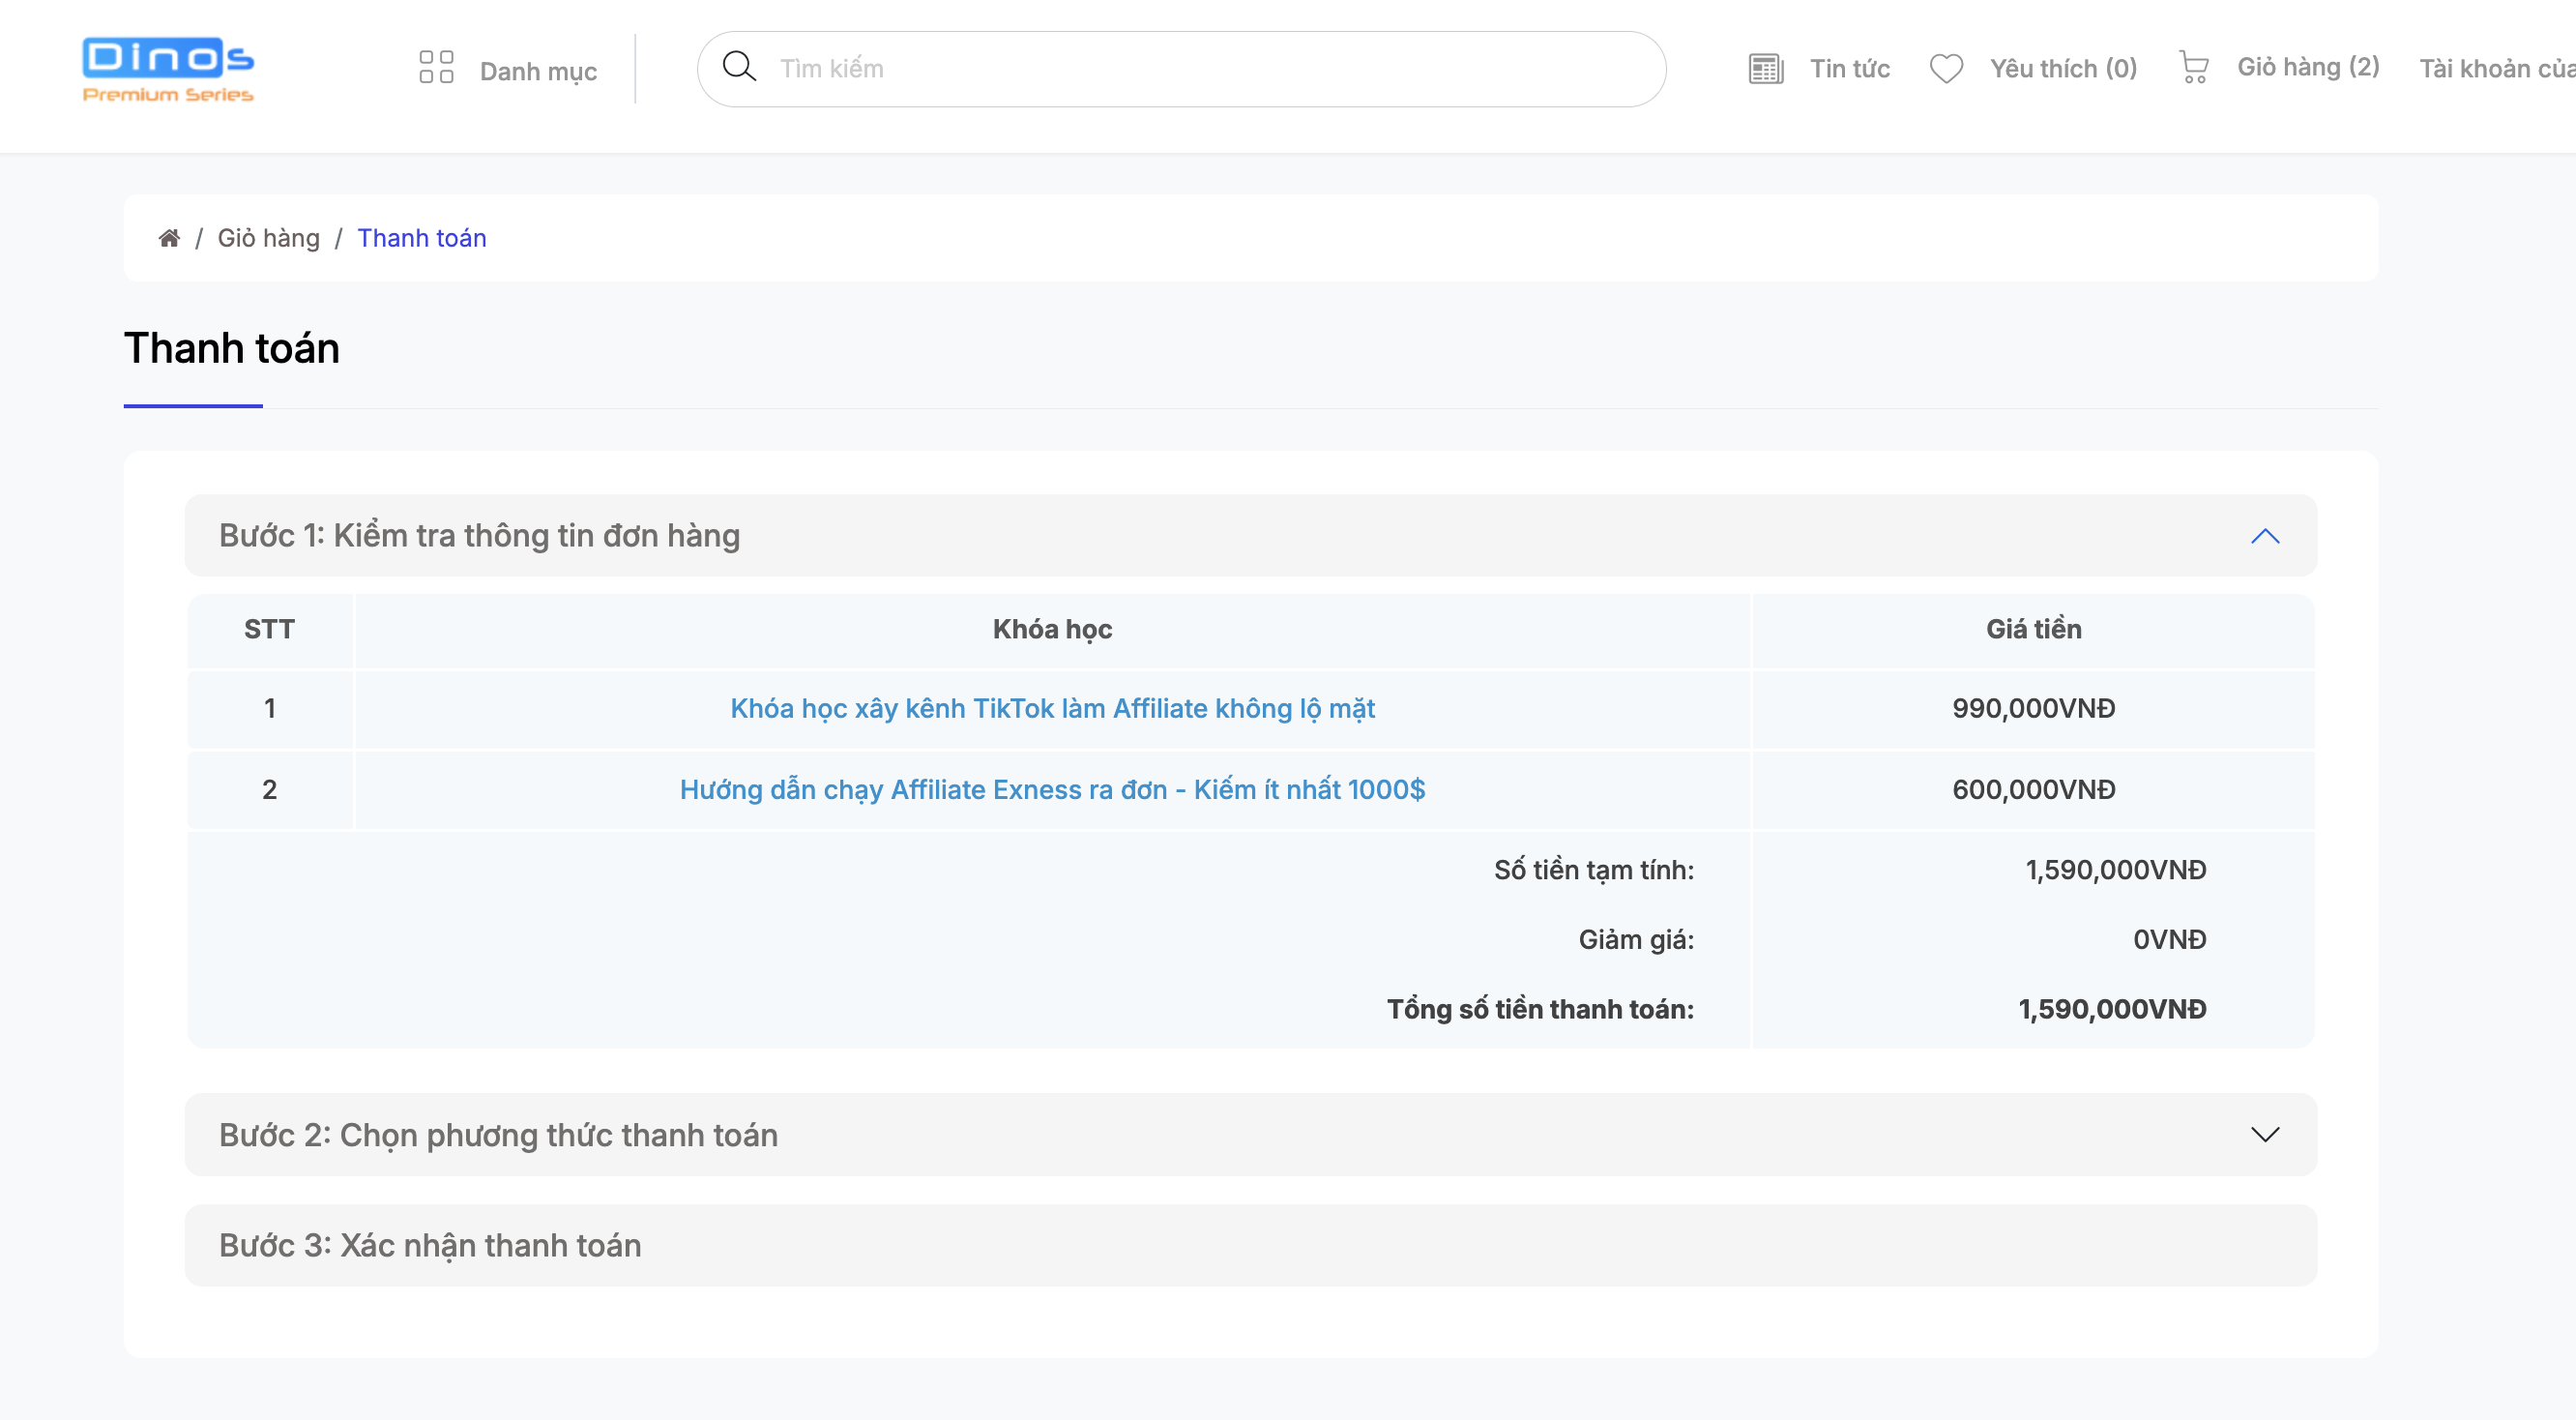
Task: Open the Tin tức page
Action: 1849,69
